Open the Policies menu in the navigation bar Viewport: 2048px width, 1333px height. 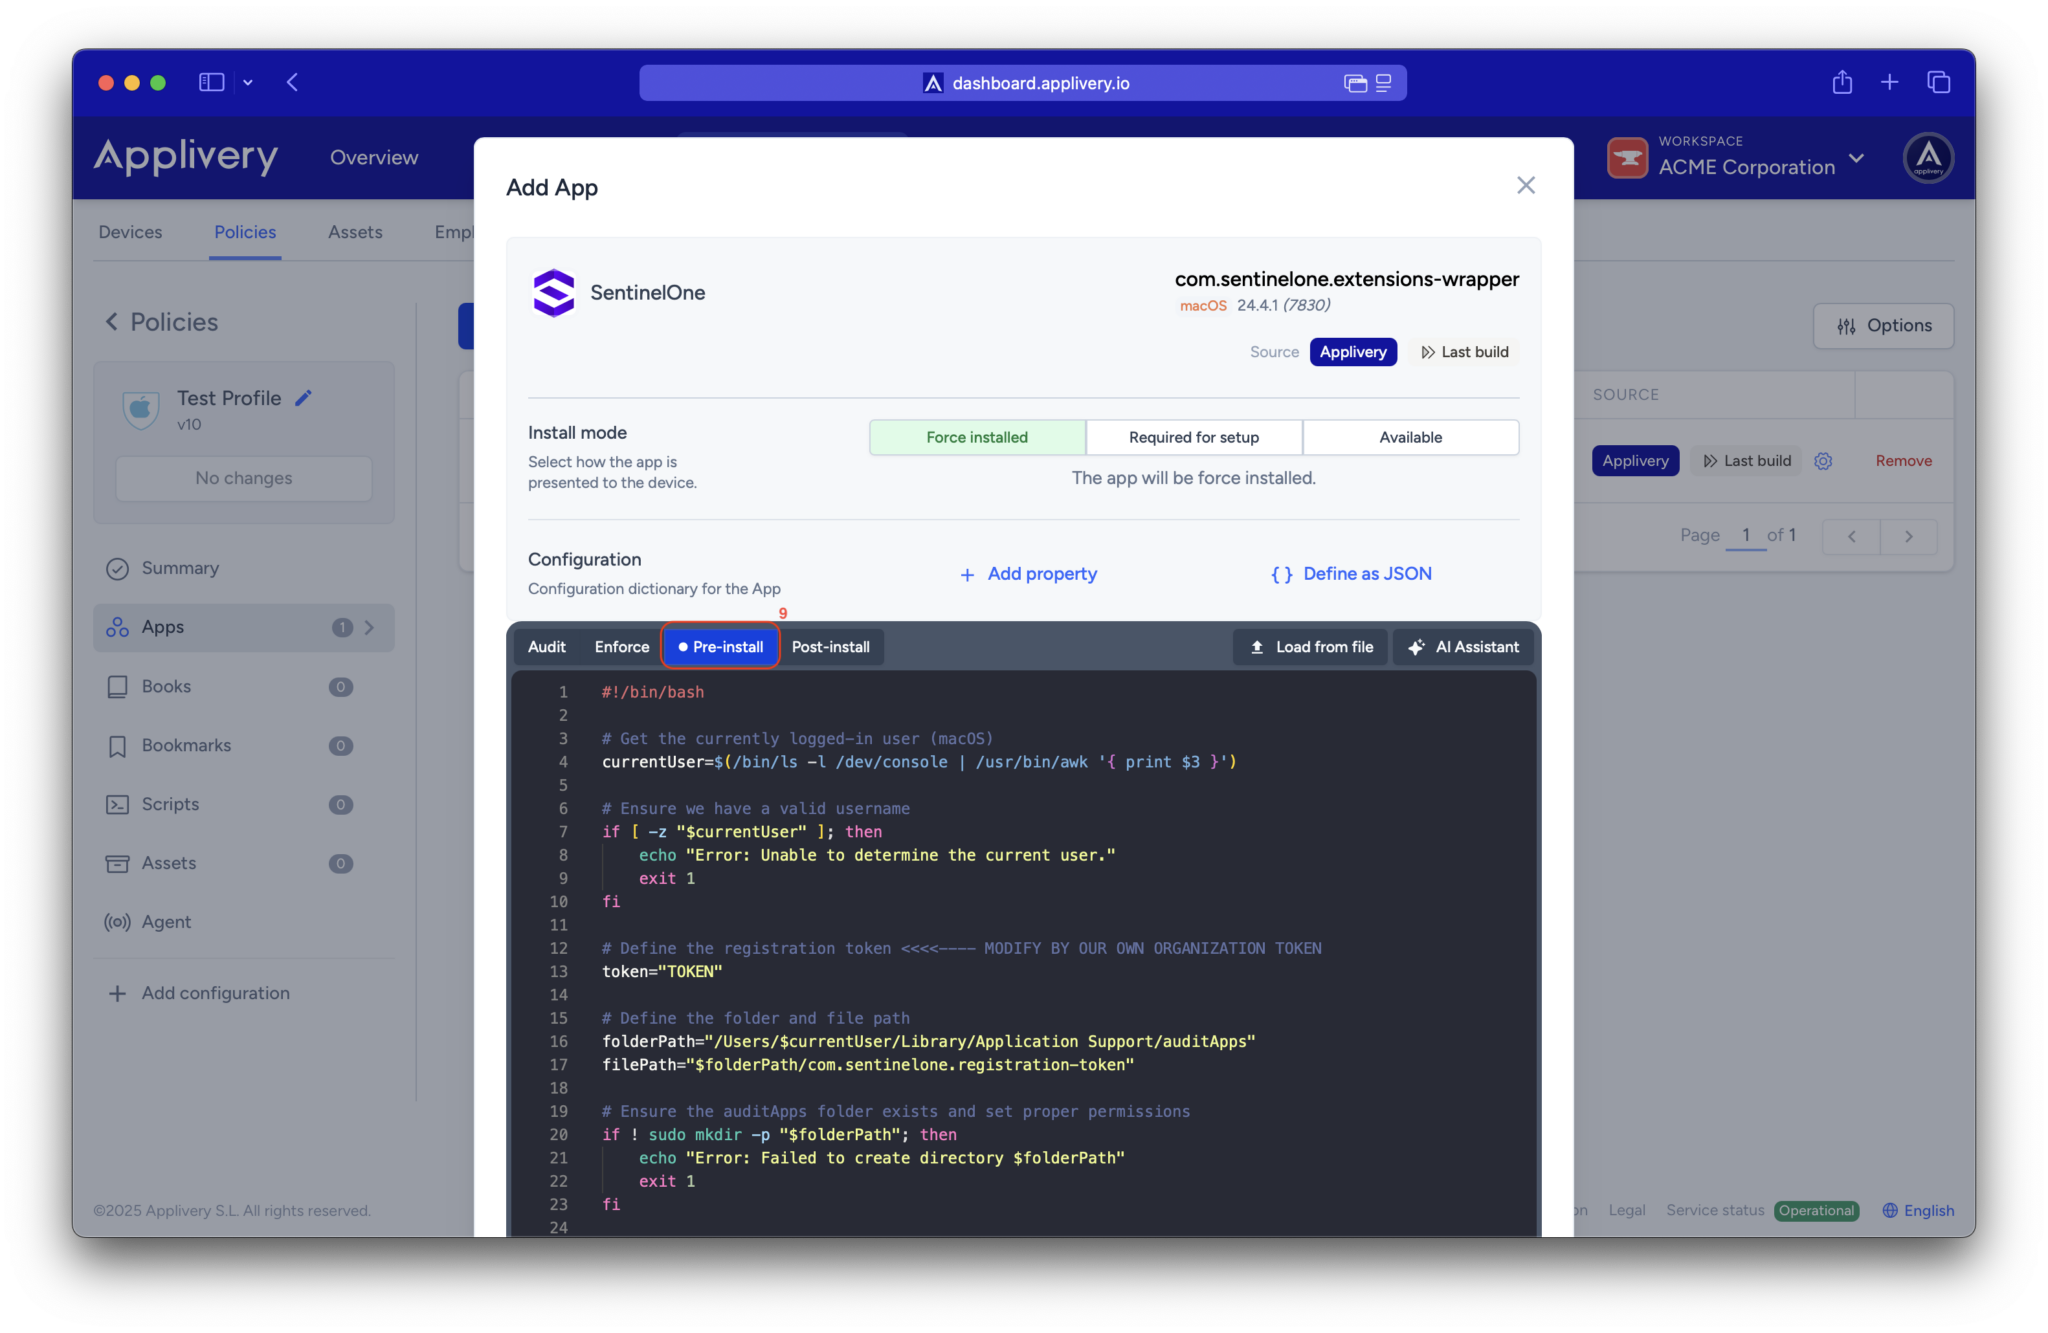coord(245,231)
